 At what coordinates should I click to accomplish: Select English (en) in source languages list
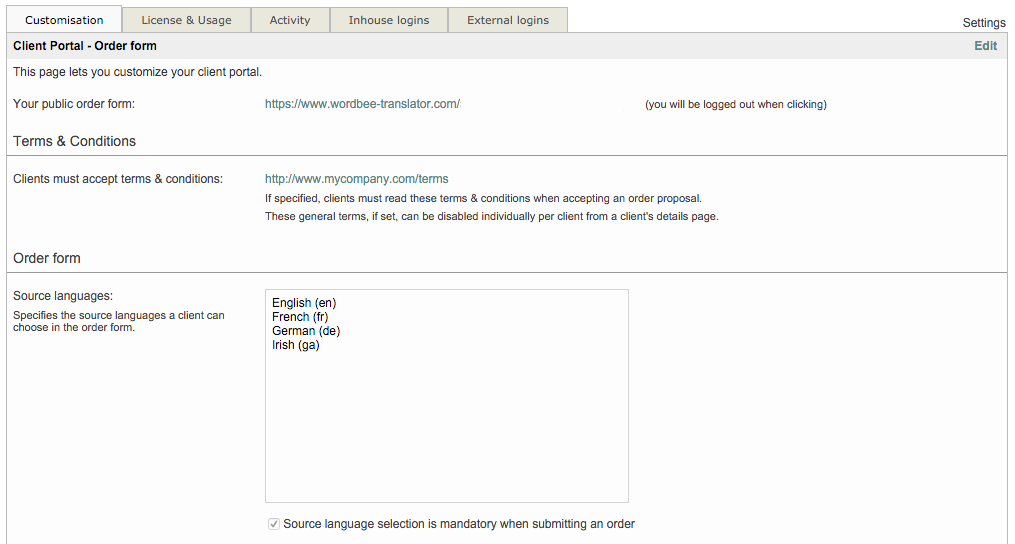coord(304,303)
